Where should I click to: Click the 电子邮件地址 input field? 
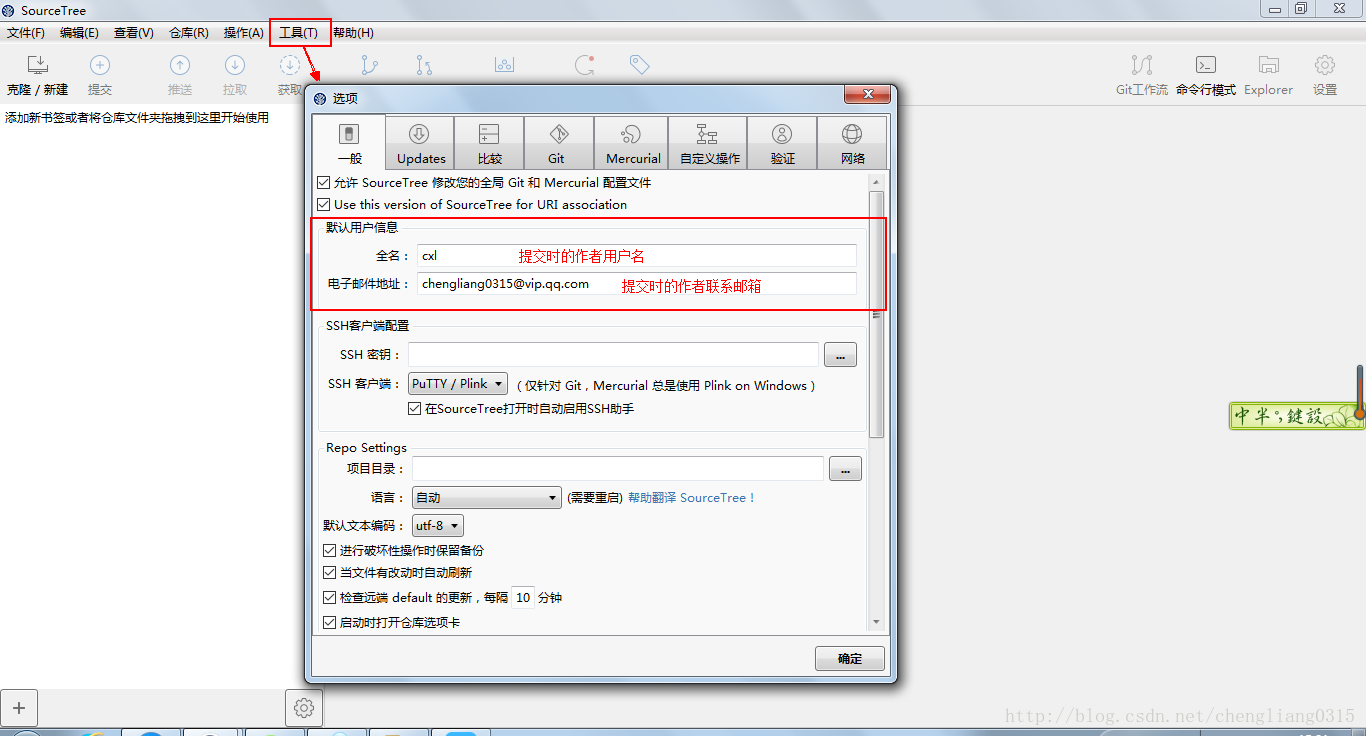[637, 284]
